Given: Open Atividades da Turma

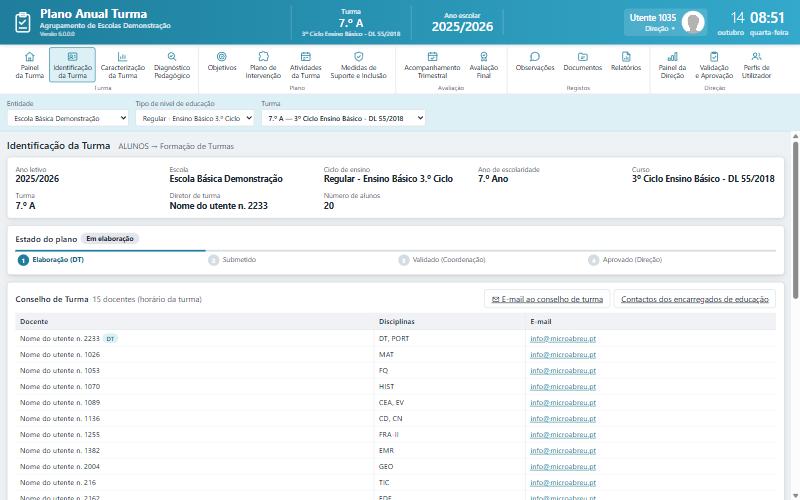Looking at the screenshot, I should pos(306,65).
